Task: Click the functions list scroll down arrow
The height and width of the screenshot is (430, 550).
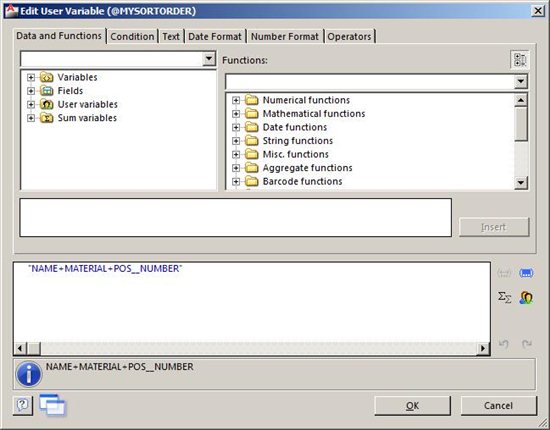Action: (x=521, y=182)
